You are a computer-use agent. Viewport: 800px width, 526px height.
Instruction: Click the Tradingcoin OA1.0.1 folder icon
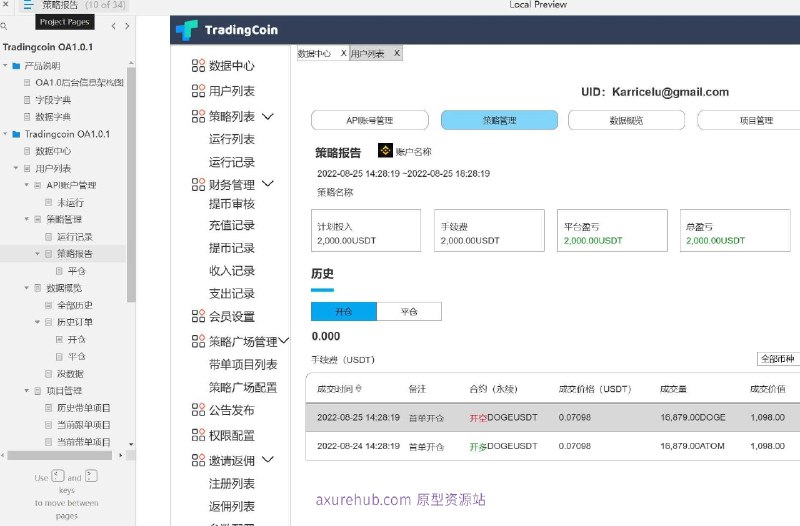coord(16,134)
